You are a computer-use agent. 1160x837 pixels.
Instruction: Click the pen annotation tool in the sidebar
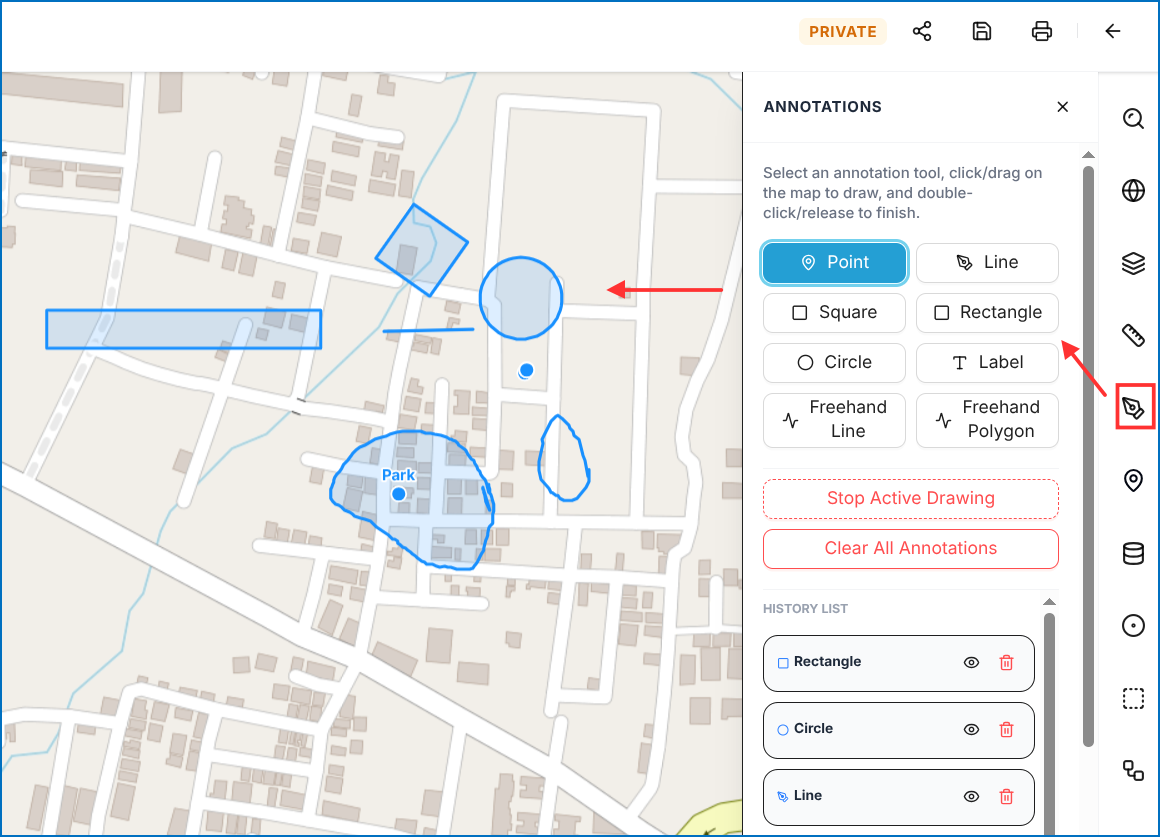pos(1134,407)
